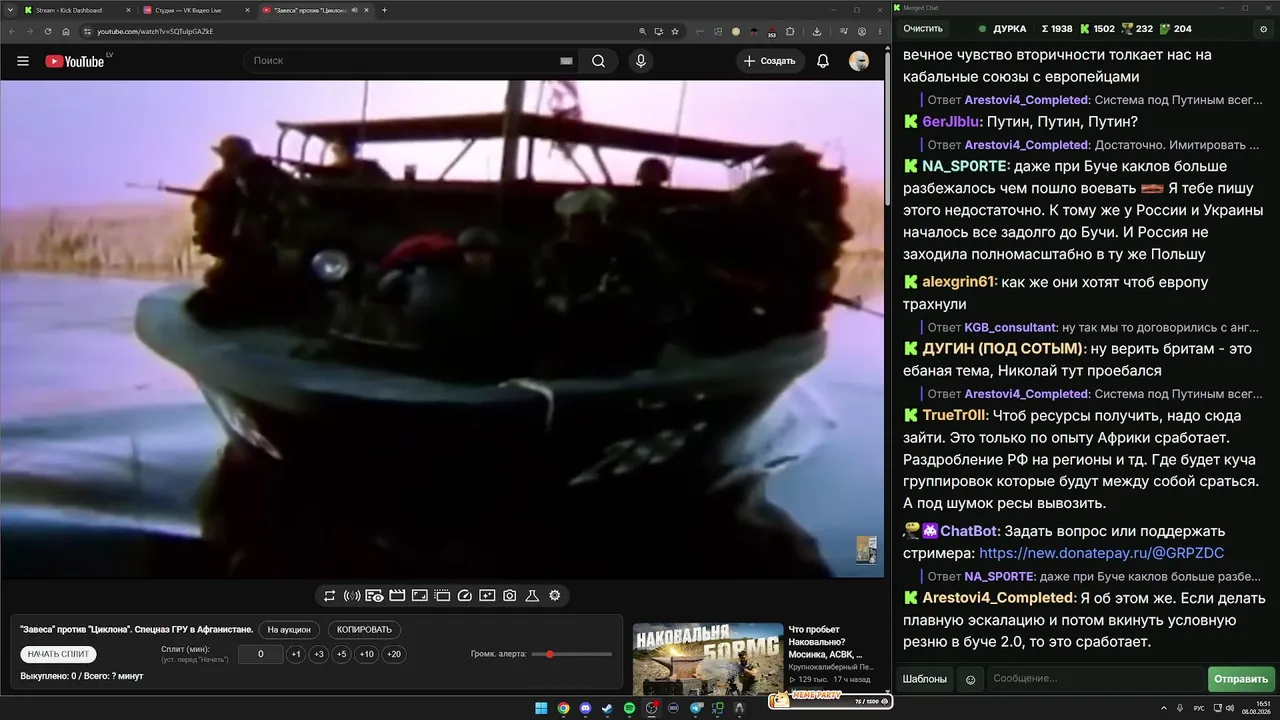
Task: Open emoji picker in chat input
Action: pos(970,680)
